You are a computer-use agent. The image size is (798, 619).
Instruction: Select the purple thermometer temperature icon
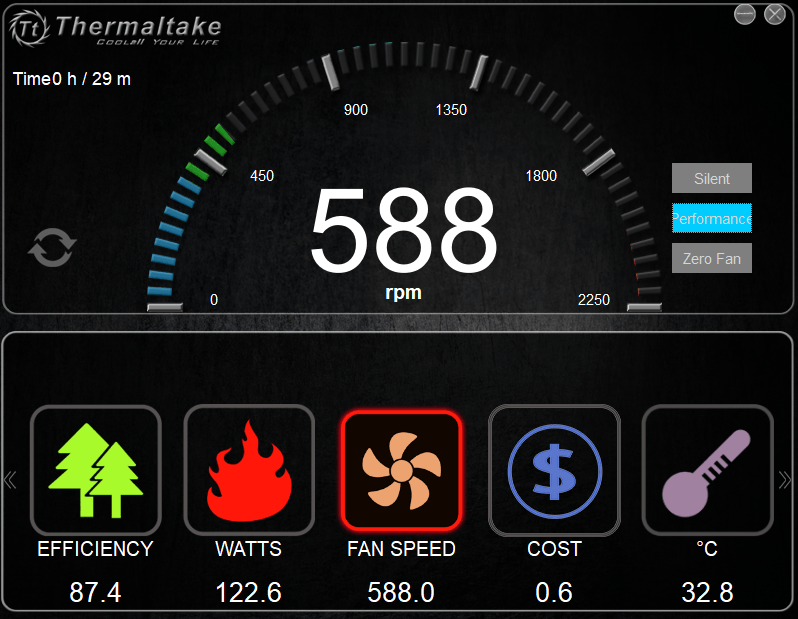click(x=707, y=470)
